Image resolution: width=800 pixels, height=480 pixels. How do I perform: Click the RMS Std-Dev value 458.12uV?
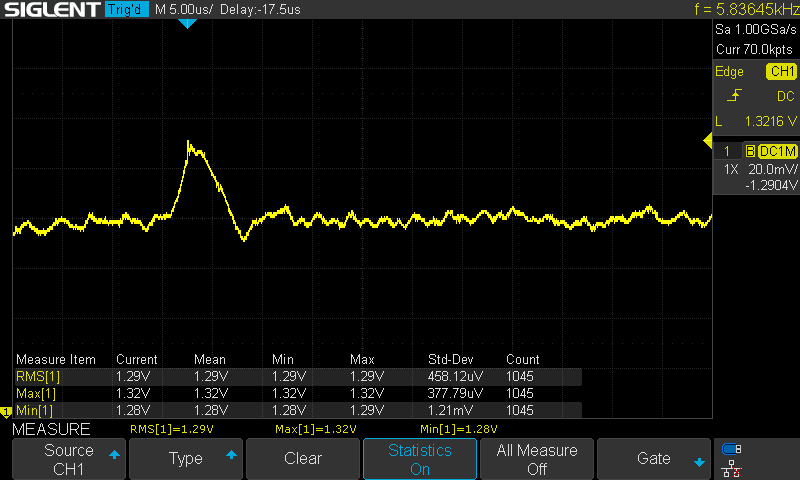(x=455, y=376)
